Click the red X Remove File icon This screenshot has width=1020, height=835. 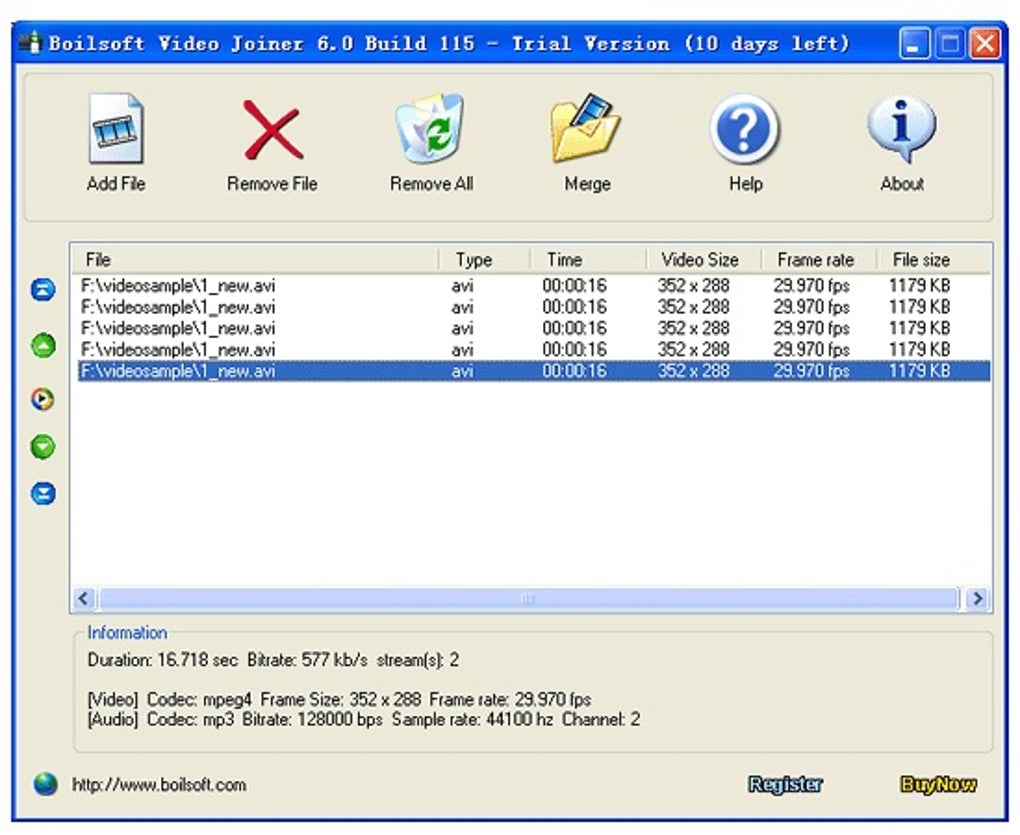tap(273, 130)
